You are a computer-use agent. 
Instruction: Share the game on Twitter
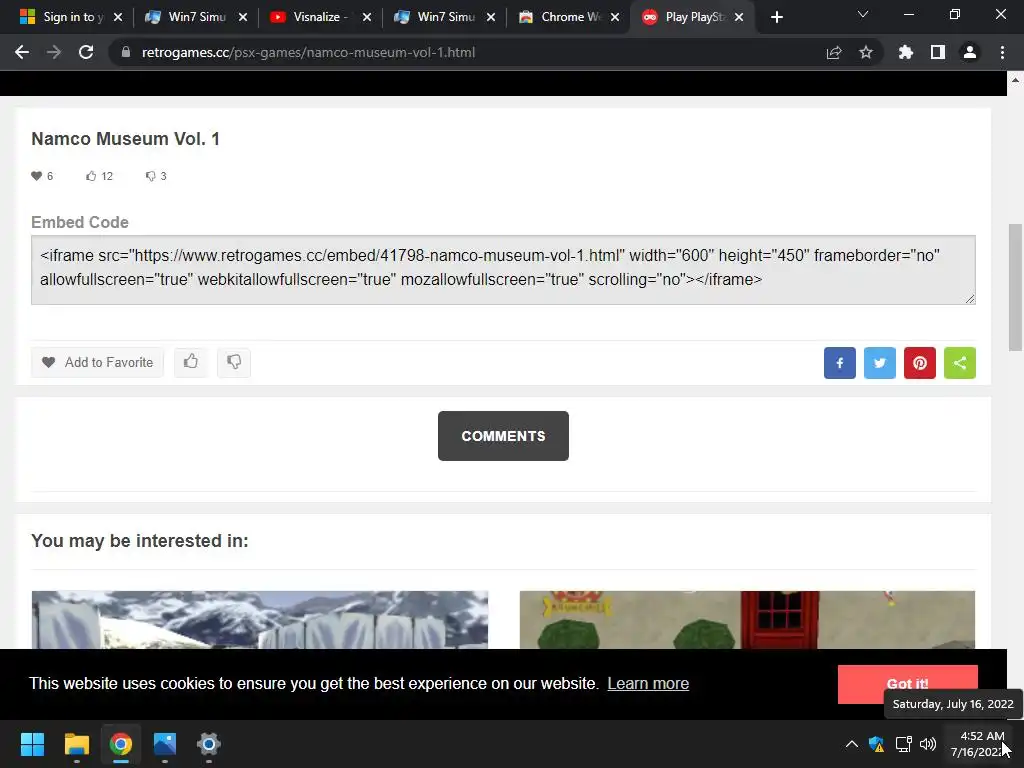(880, 363)
